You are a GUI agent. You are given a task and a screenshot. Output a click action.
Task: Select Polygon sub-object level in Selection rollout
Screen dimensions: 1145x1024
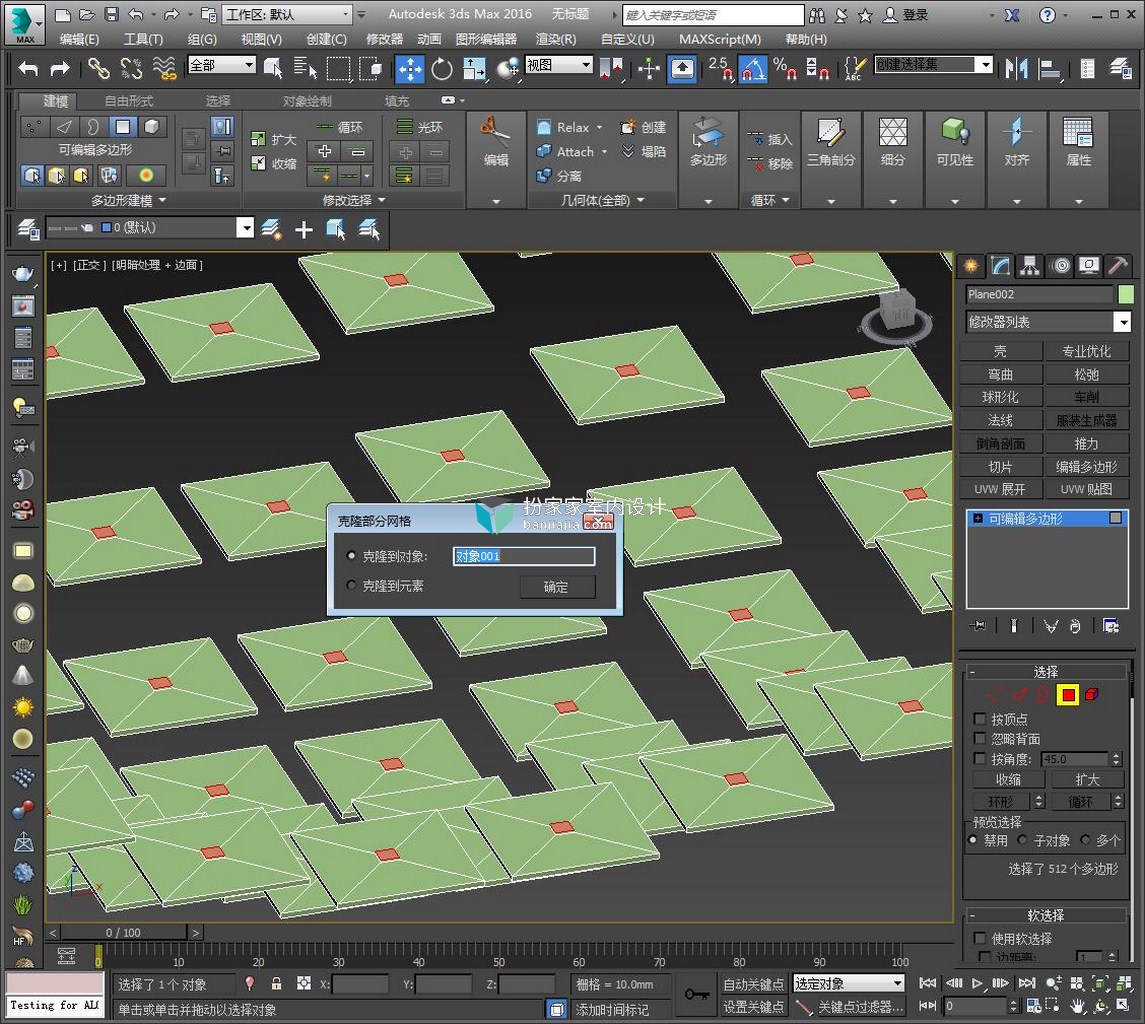click(1068, 695)
